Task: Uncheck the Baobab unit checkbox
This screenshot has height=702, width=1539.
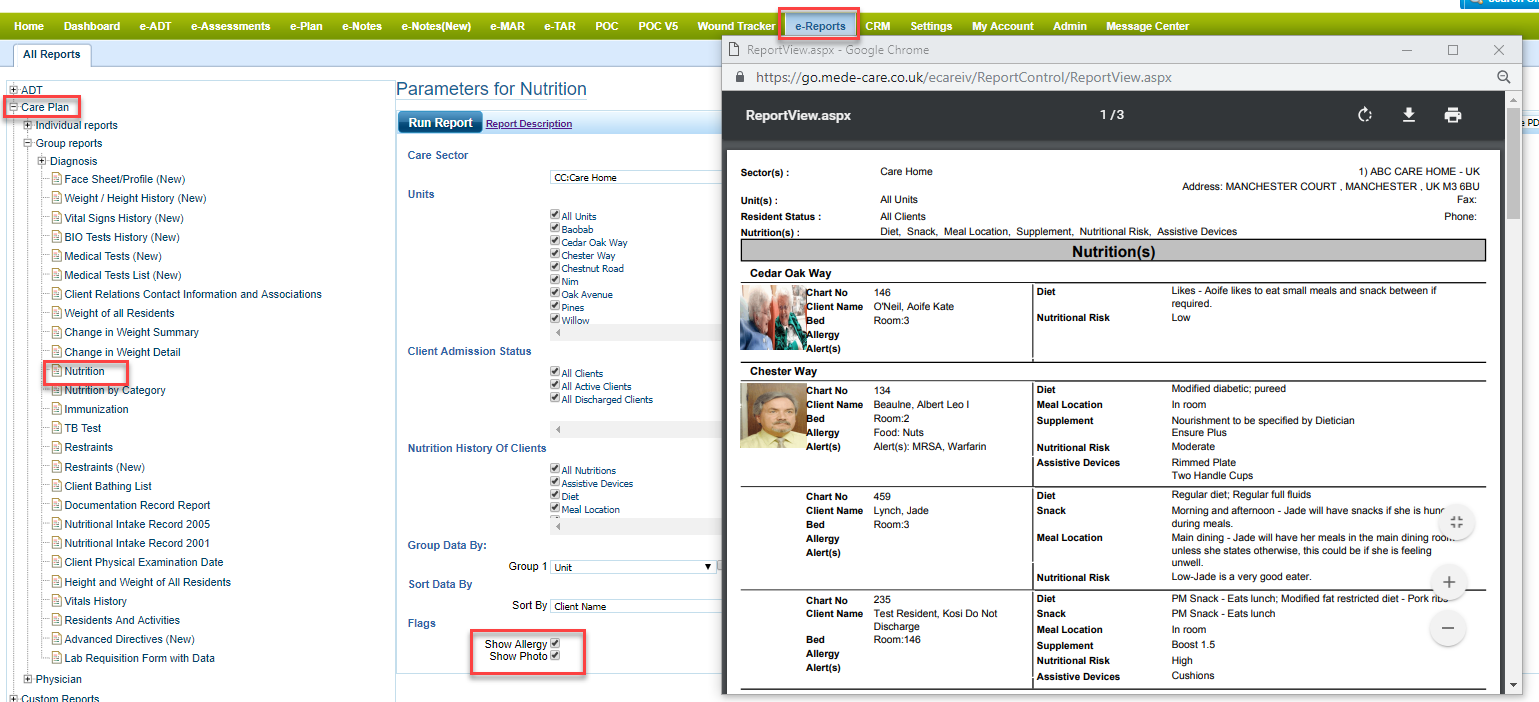Action: click(555, 229)
